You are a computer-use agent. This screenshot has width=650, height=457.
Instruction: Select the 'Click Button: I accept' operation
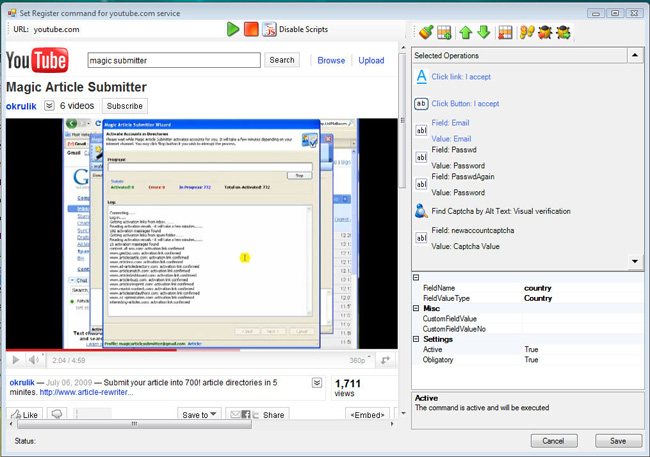pyautogui.click(x=465, y=104)
